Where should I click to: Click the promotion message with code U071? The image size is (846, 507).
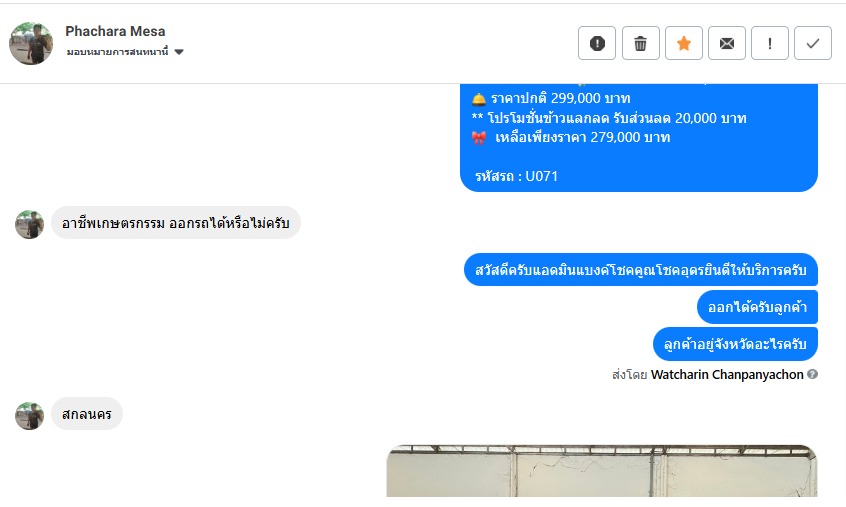639,138
